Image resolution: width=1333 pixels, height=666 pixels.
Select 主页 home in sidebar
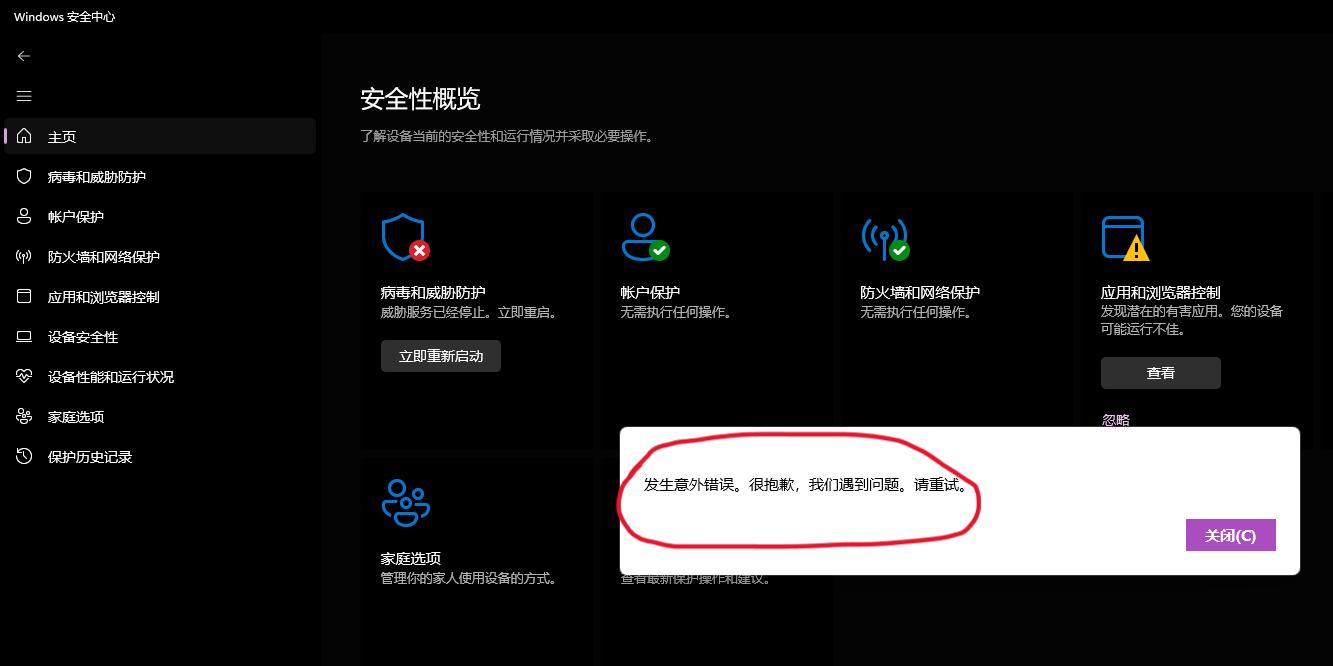coord(160,136)
